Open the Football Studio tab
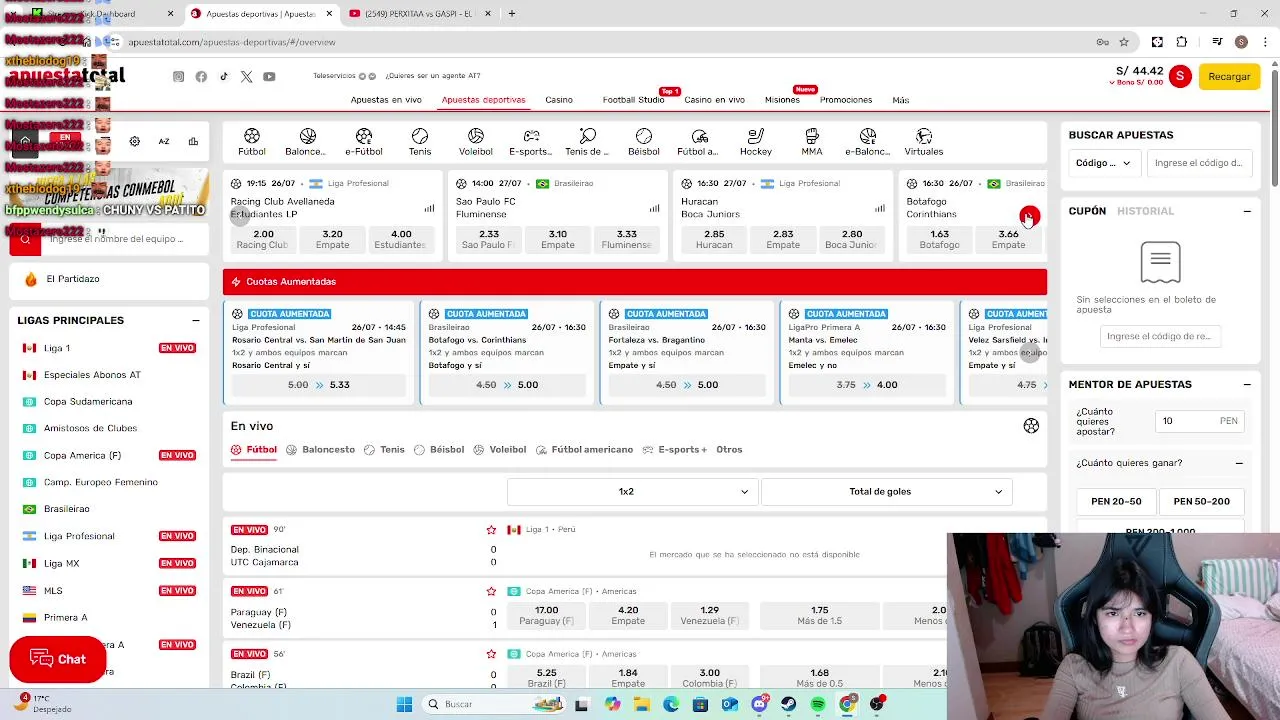This screenshot has width=1280, height=720. (633, 100)
